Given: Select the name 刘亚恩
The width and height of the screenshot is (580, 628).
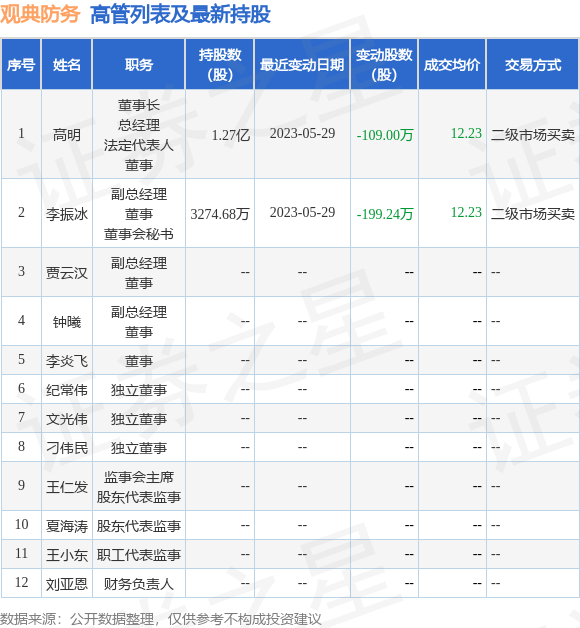Looking at the screenshot, I should tap(66, 584).
